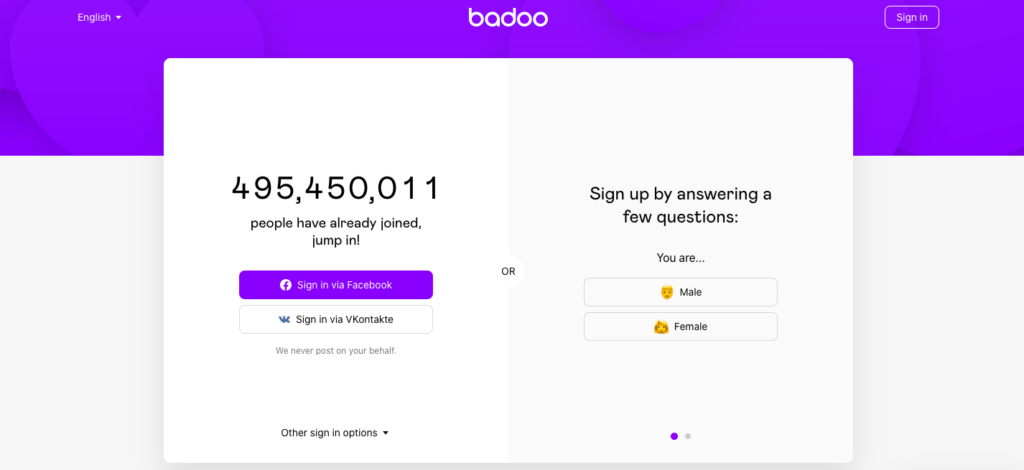Click the male face emoji icon
The image size is (1024, 470).
click(667, 292)
